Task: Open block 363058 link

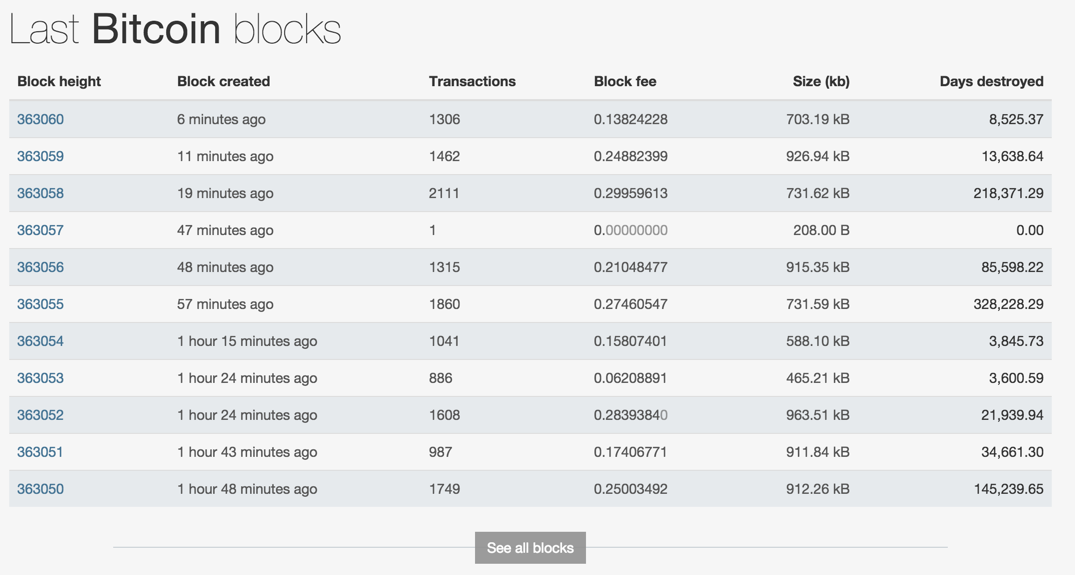Action: tap(40, 193)
